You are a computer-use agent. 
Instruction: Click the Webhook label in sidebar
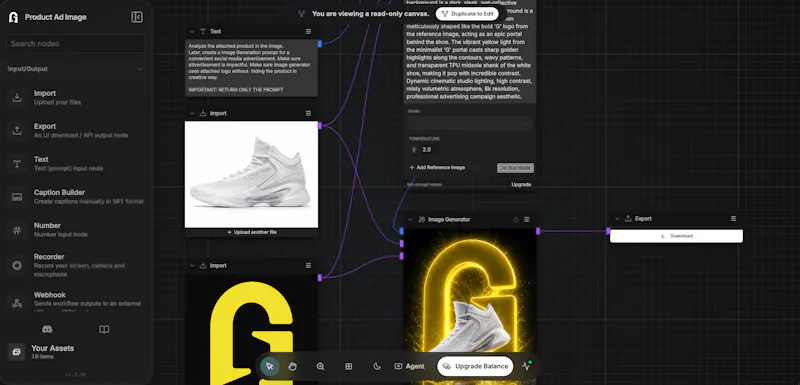click(x=49, y=295)
